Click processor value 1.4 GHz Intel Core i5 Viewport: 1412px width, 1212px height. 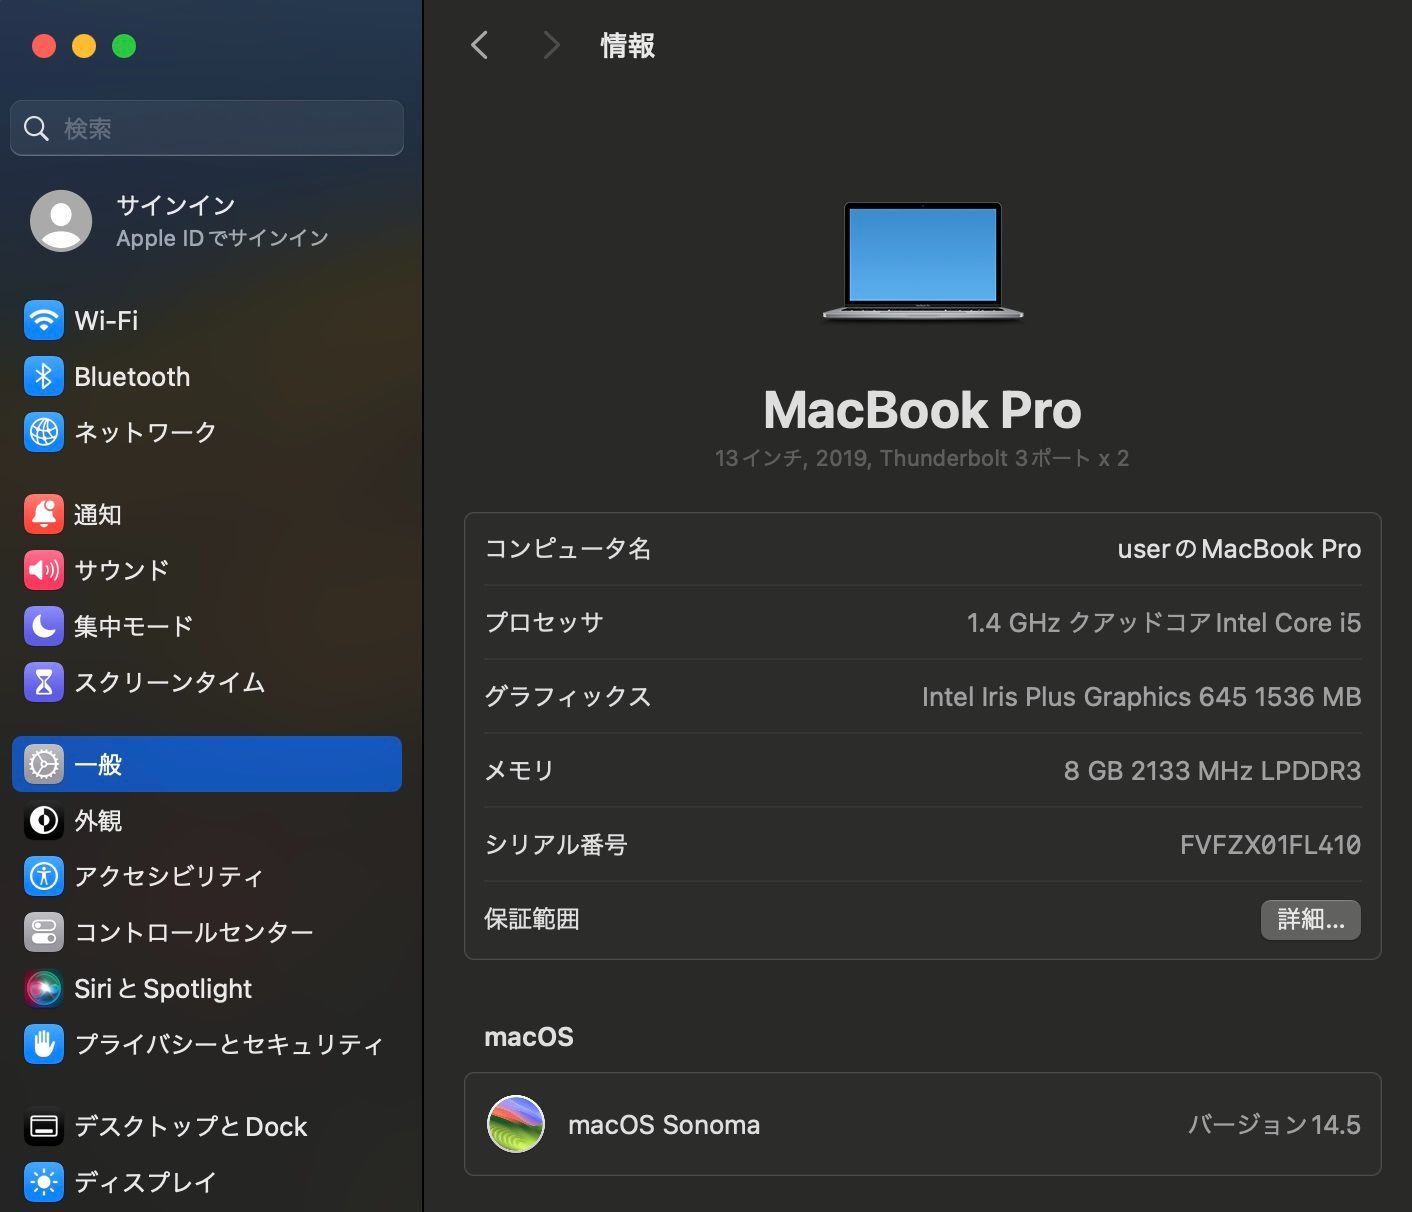click(x=1164, y=623)
